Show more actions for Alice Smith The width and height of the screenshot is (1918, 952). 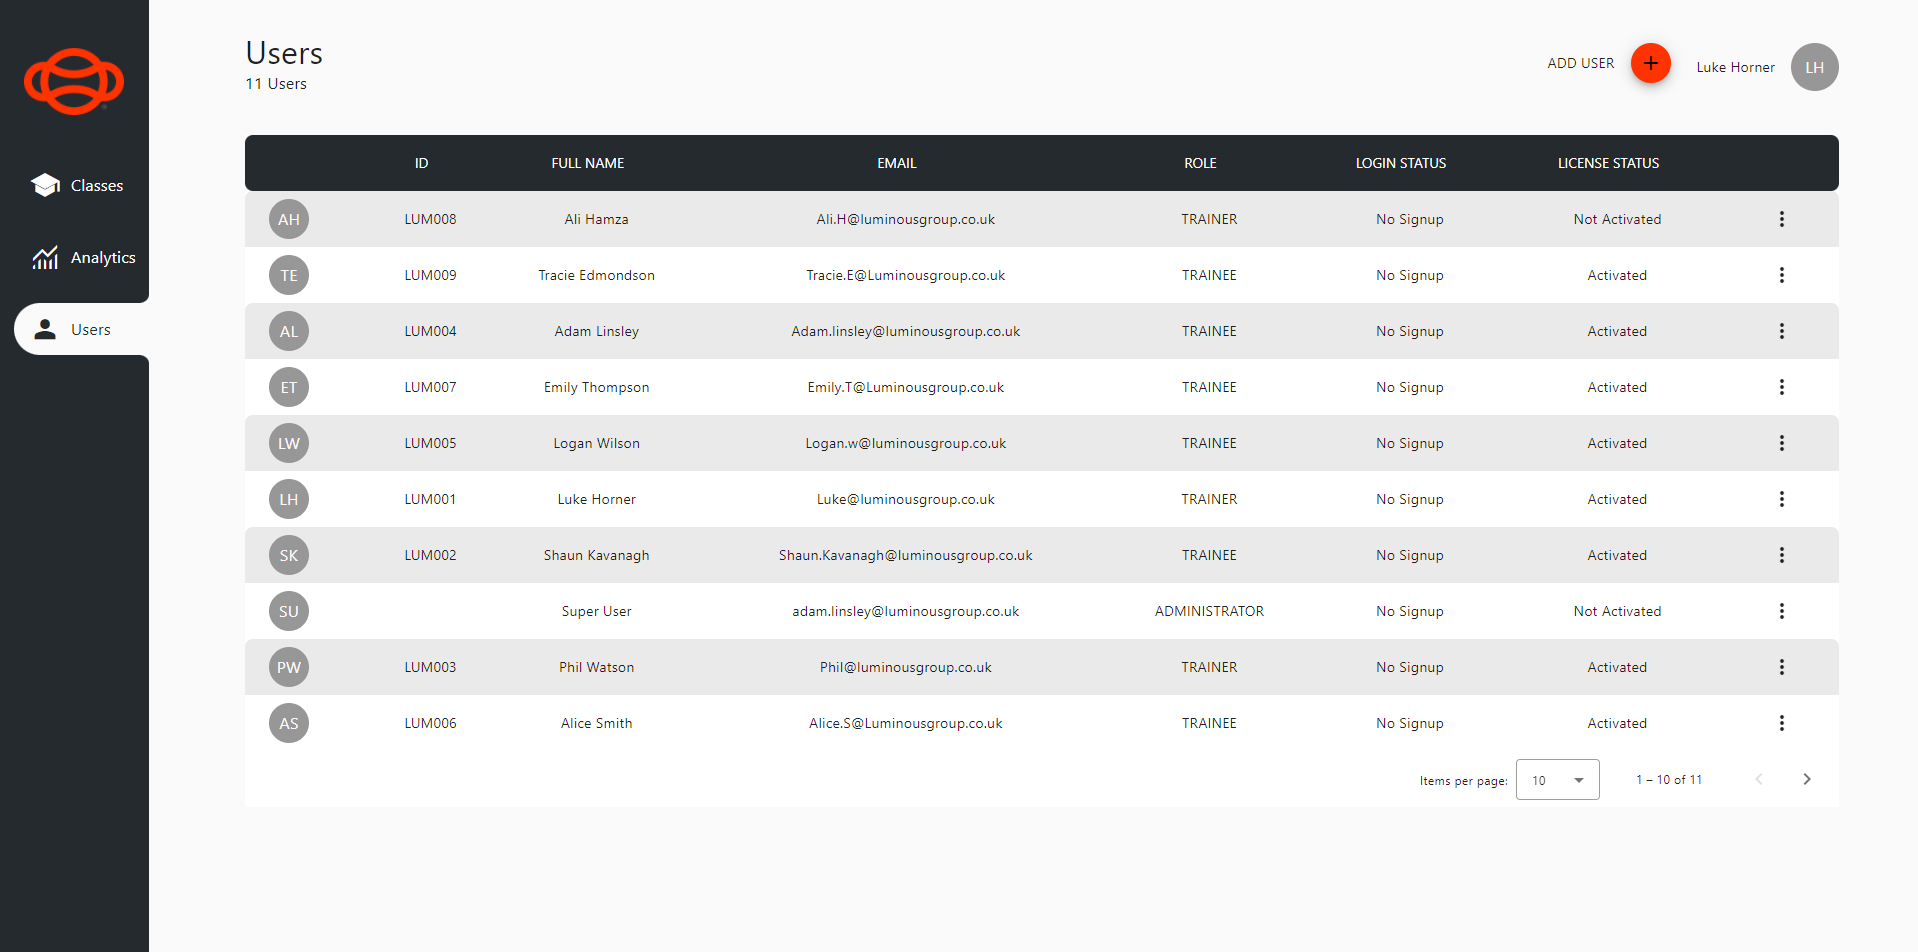[1781, 723]
